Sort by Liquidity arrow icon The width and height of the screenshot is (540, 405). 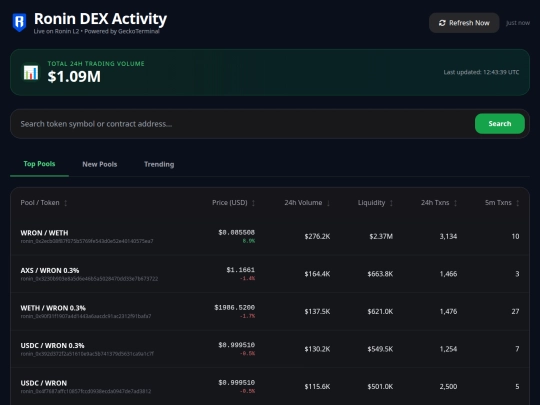pyautogui.click(x=391, y=203)
